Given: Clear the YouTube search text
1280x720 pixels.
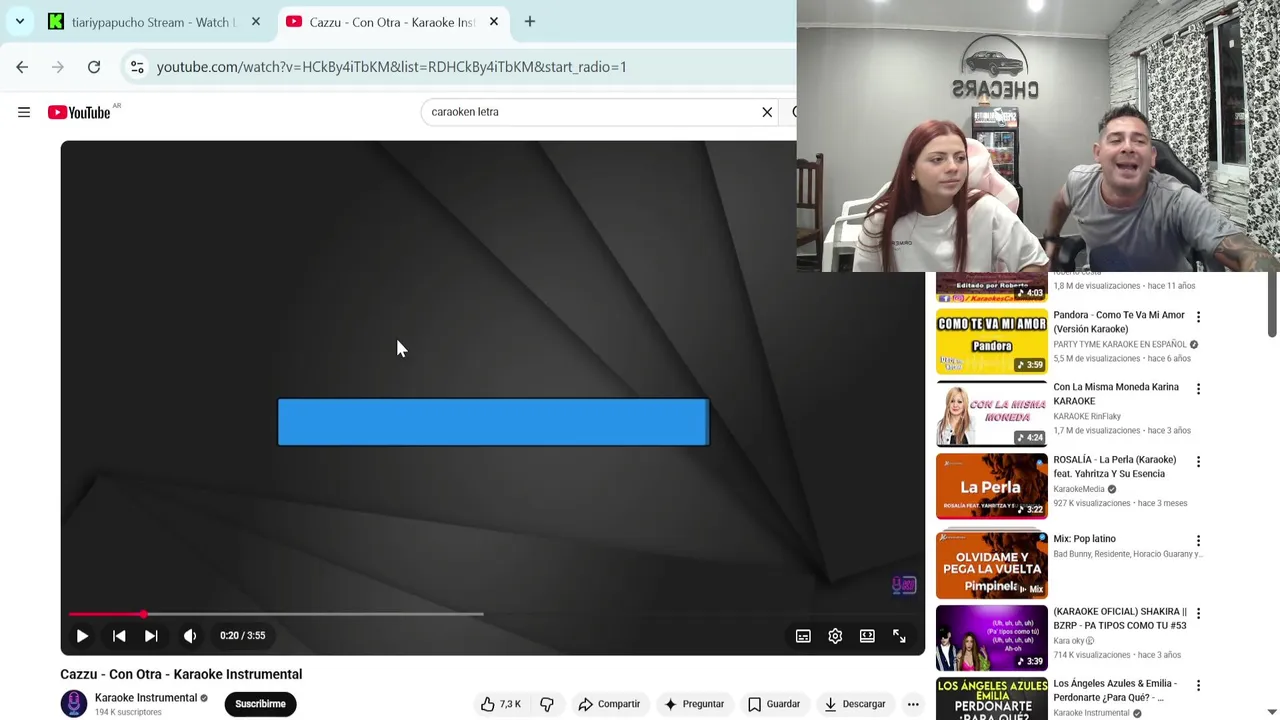Looking at the screenshot, I should [x=767, y=112].
